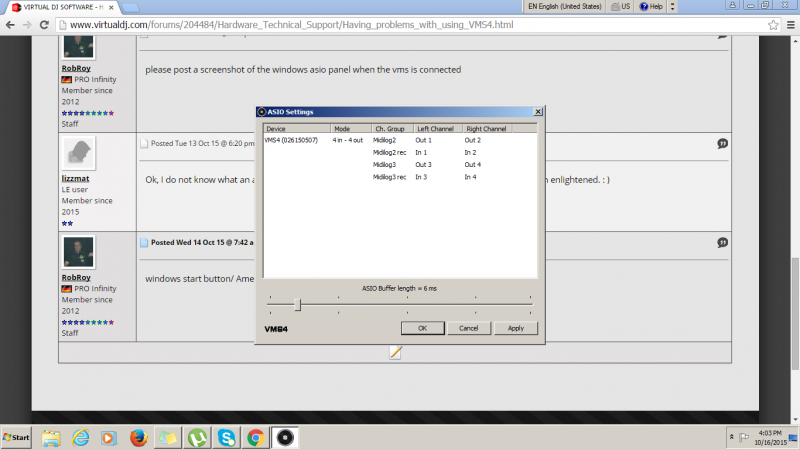Click the Left Channel column header
Image resolution: width=800 pixels, height=450 pixels.
tap(438, 129)
